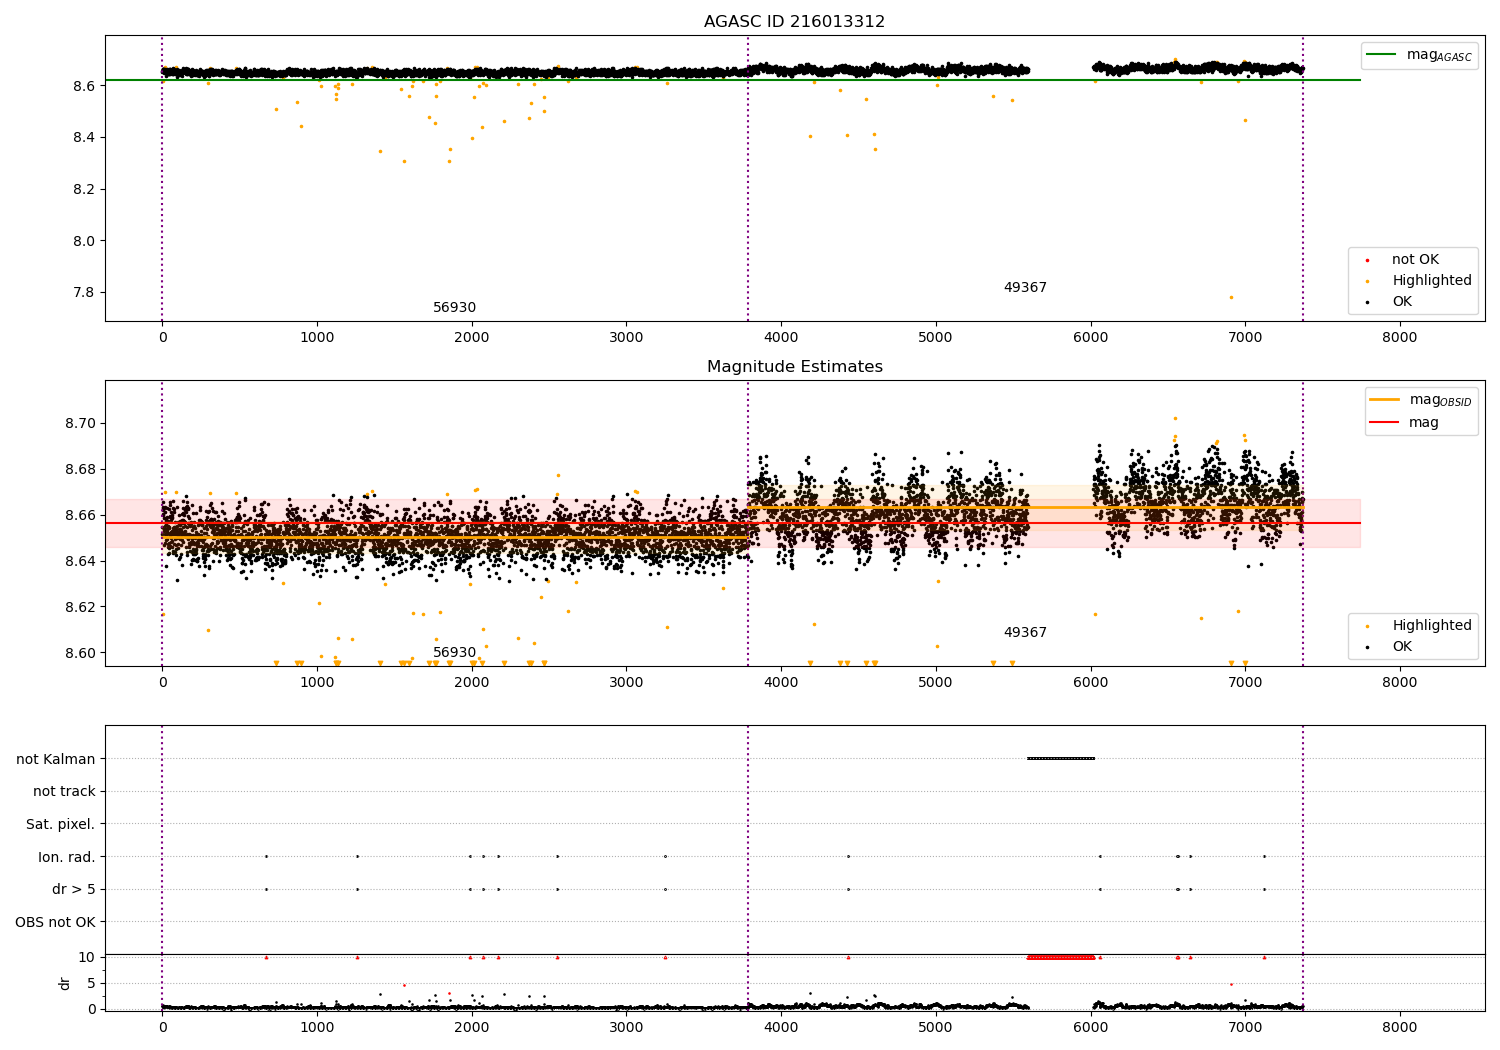
Task: Select the mag AGASC legend entry with green line
Action: 1419,55
